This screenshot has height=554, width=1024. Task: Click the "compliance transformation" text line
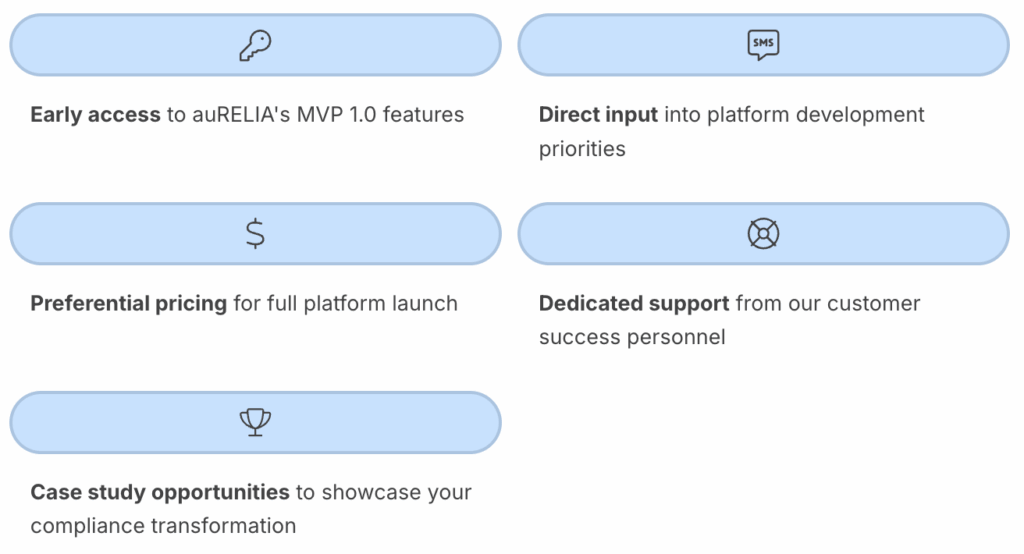163,526
